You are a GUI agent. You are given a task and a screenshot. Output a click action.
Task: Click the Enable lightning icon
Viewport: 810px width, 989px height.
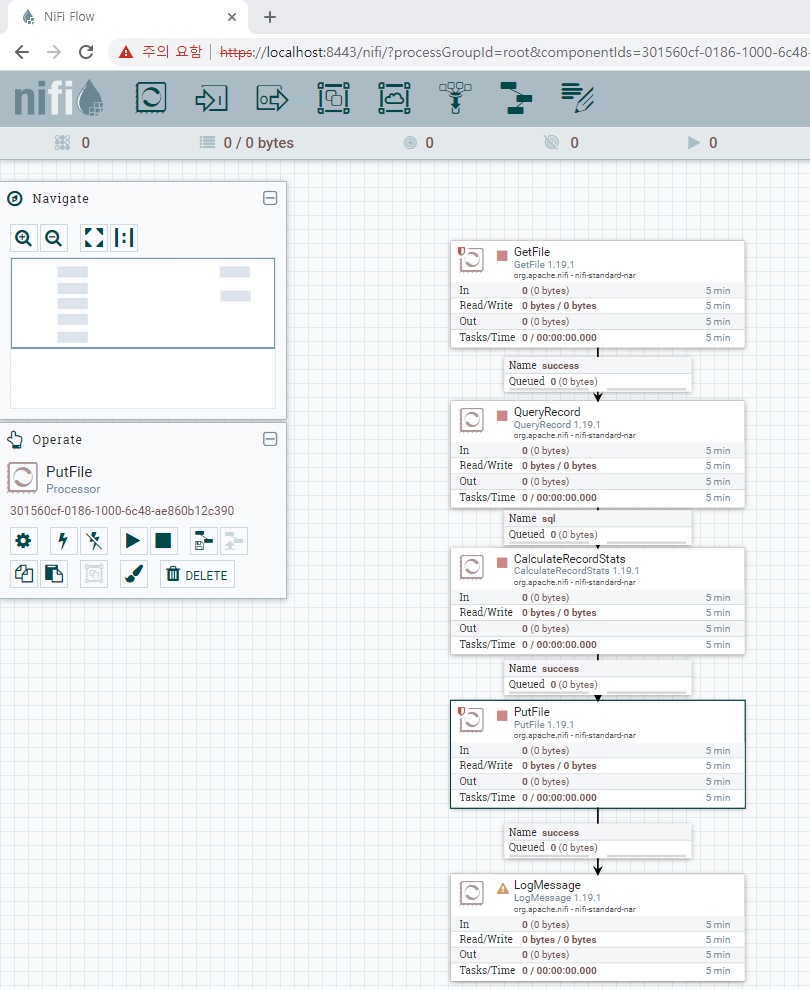63,541
